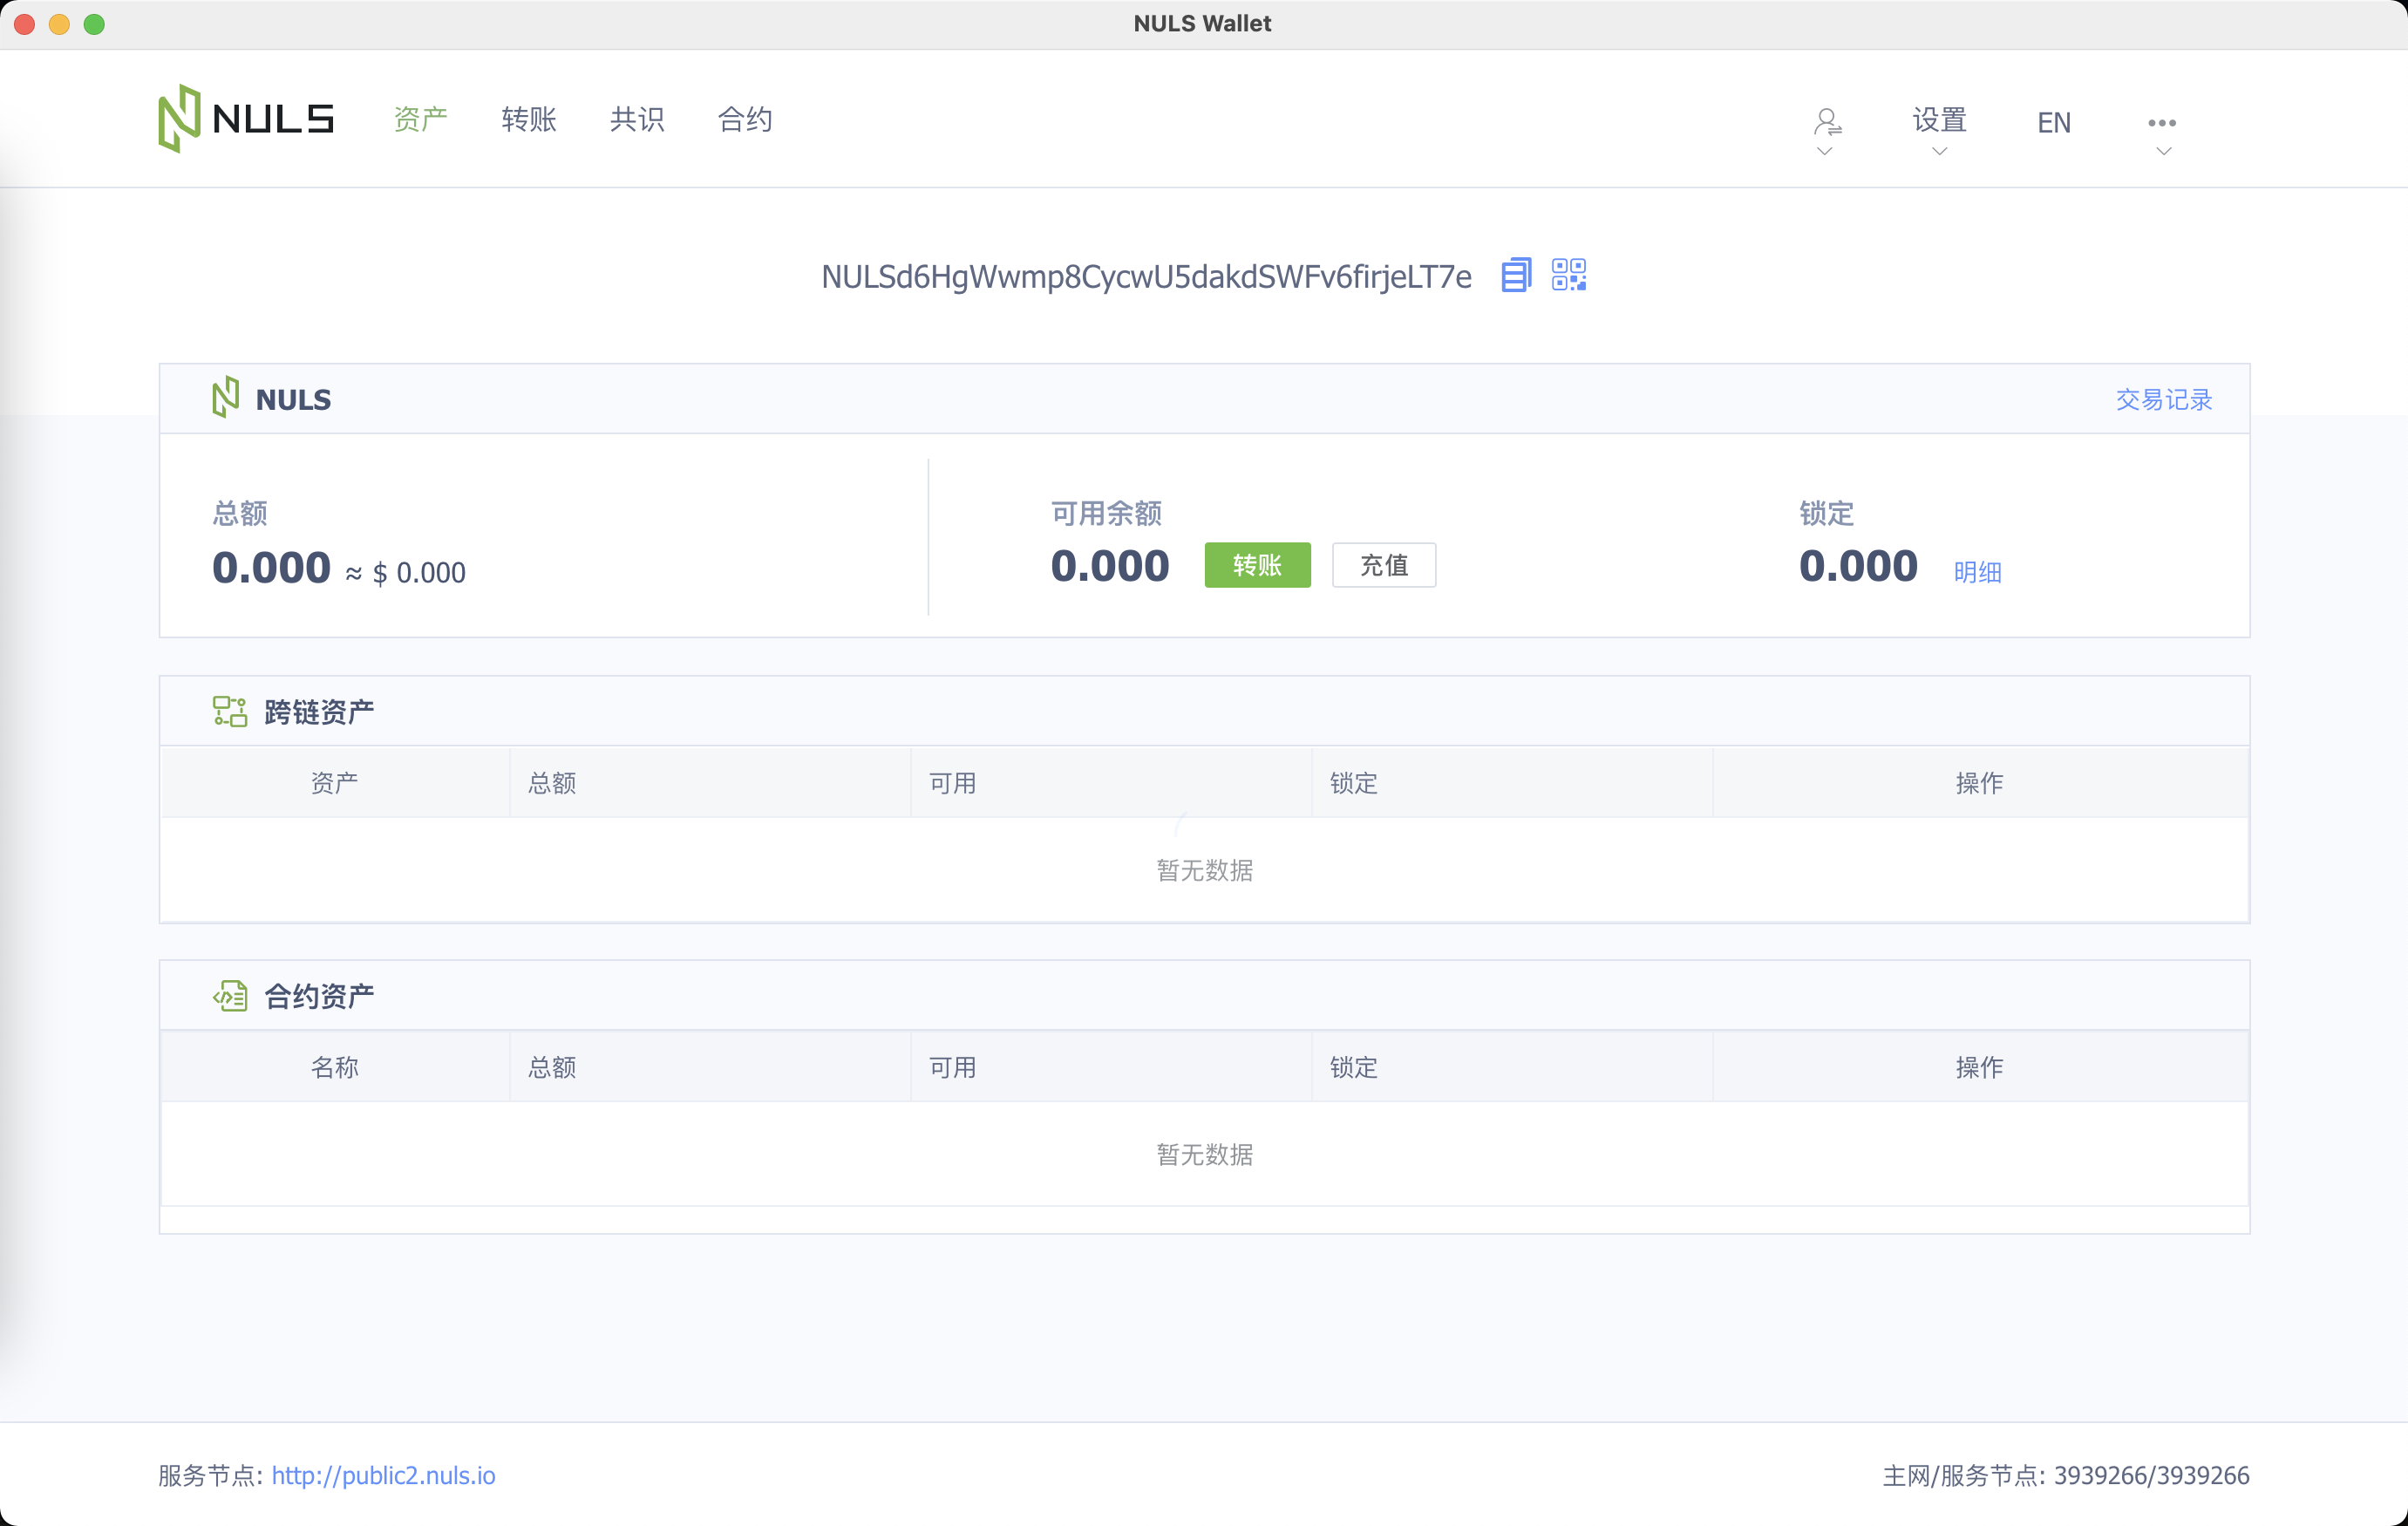Click NULS Wallet window title
The image size is (2408, 1526).
(x=1202, y=23)
